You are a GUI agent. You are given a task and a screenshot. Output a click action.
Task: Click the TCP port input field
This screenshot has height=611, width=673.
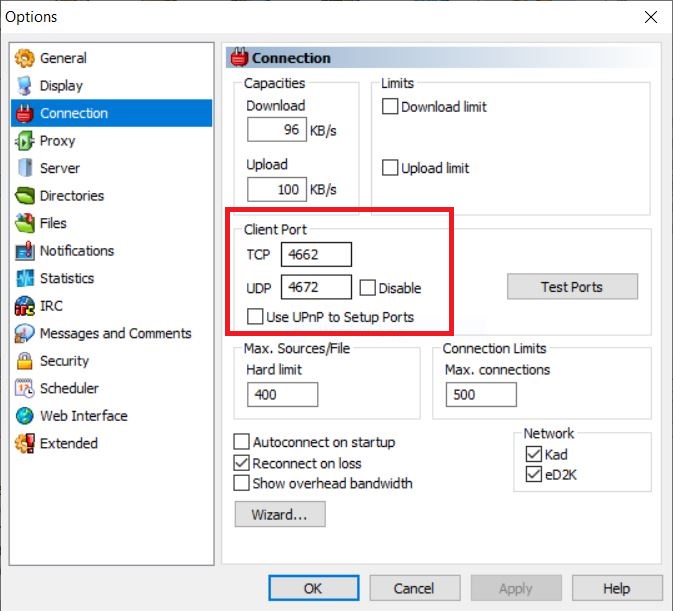316,254
